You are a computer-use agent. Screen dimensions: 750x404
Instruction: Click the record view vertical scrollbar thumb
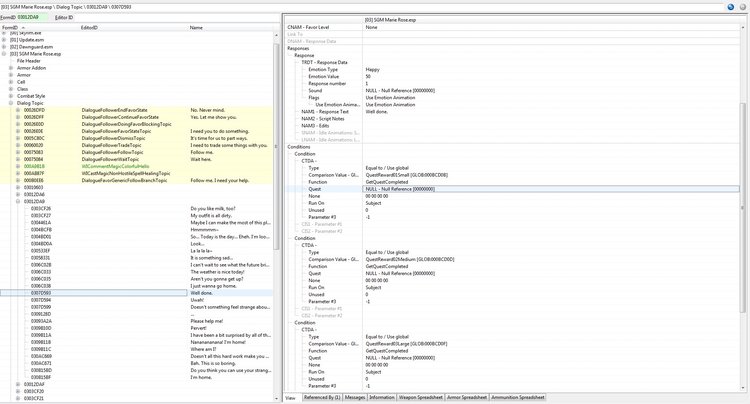tap(743, 206)
